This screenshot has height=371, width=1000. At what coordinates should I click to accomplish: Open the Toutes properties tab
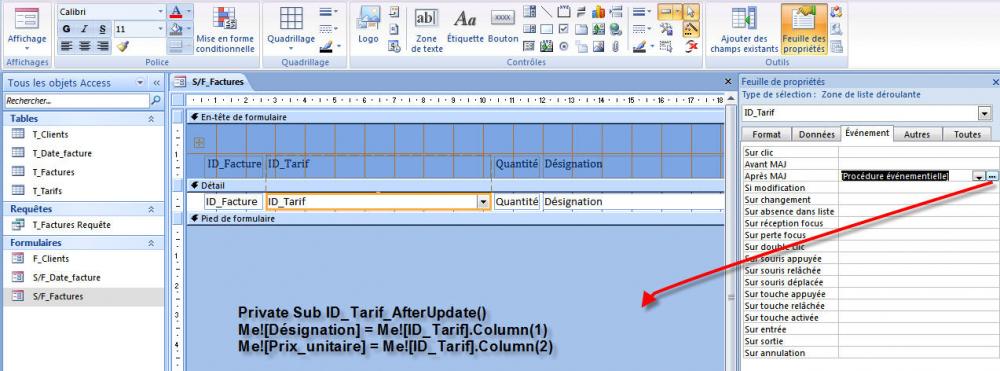[x=967, y=135]
